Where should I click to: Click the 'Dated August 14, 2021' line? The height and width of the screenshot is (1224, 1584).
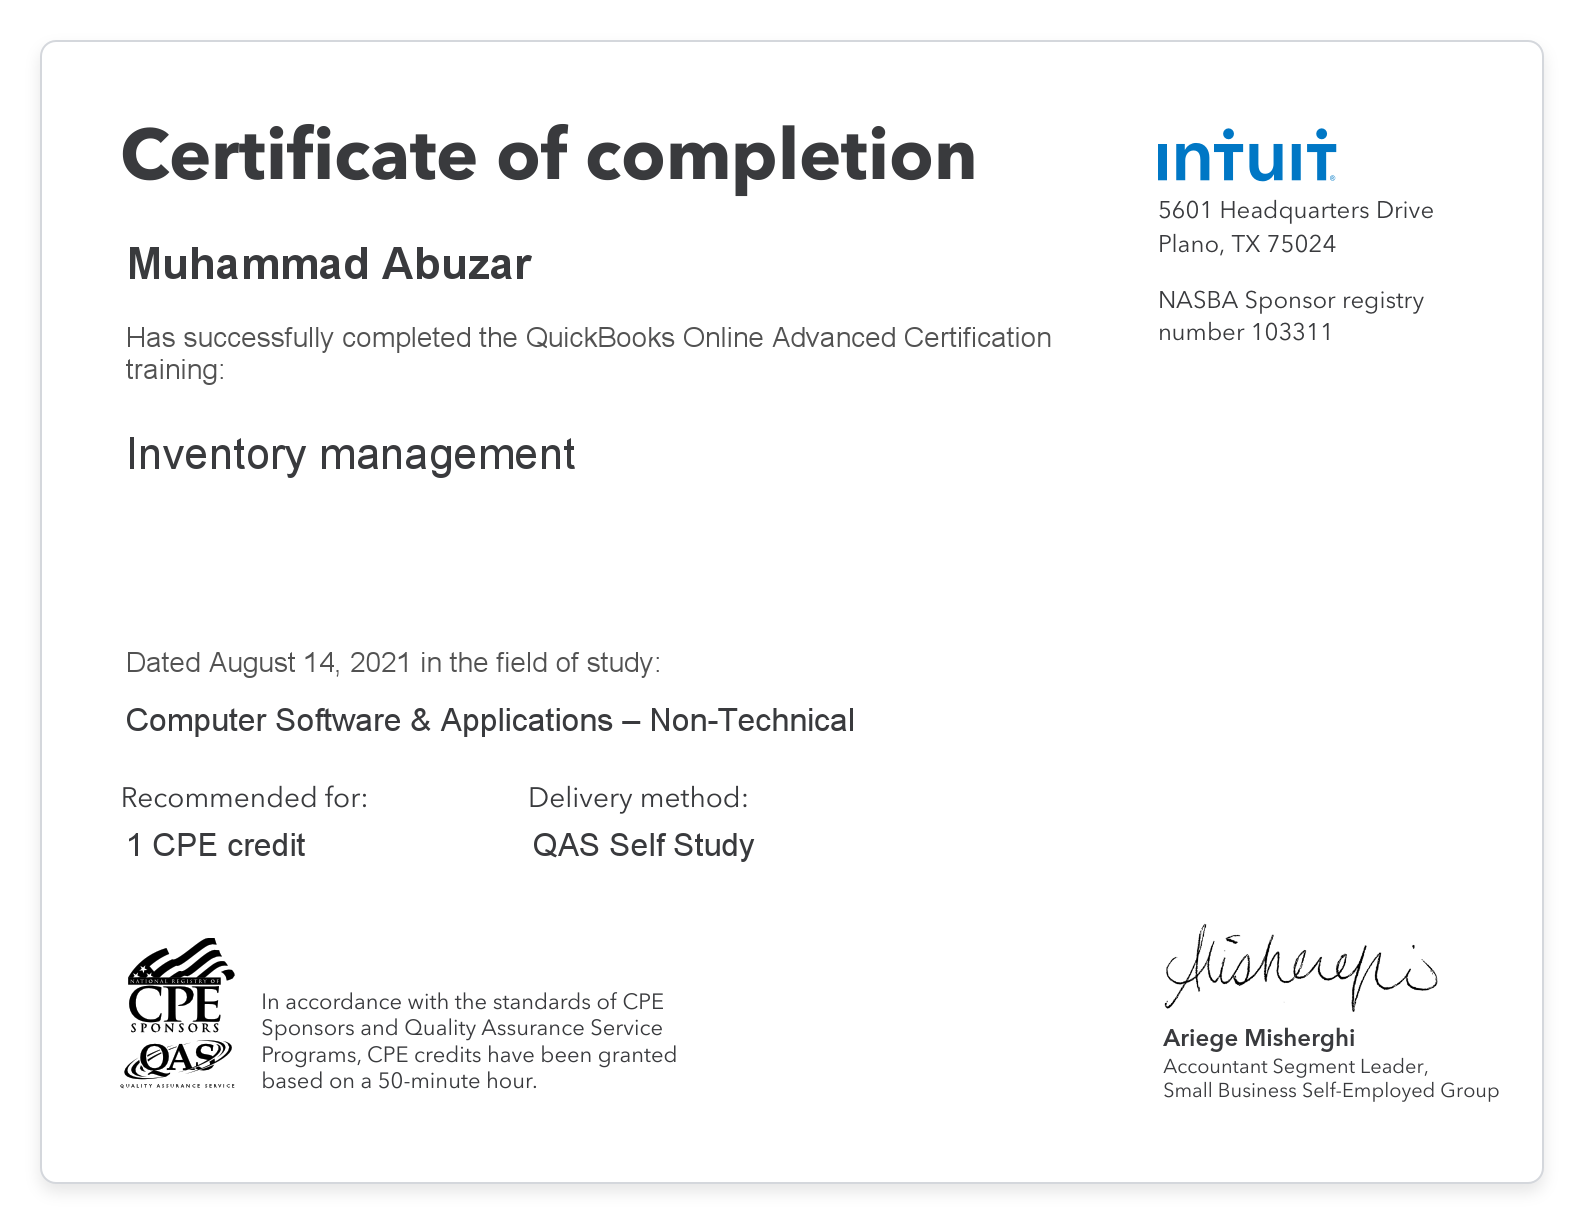[393, 663]
